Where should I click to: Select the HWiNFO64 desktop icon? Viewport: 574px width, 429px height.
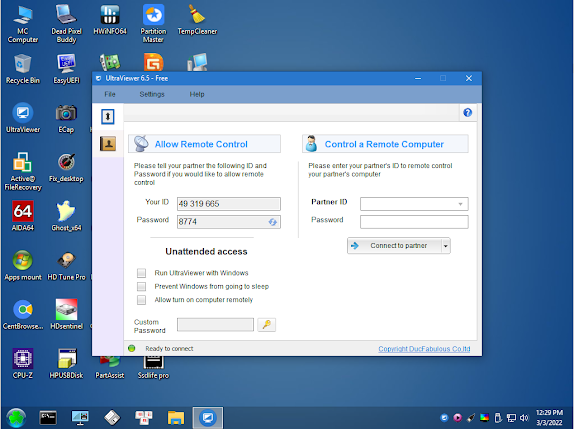point(110,20)
